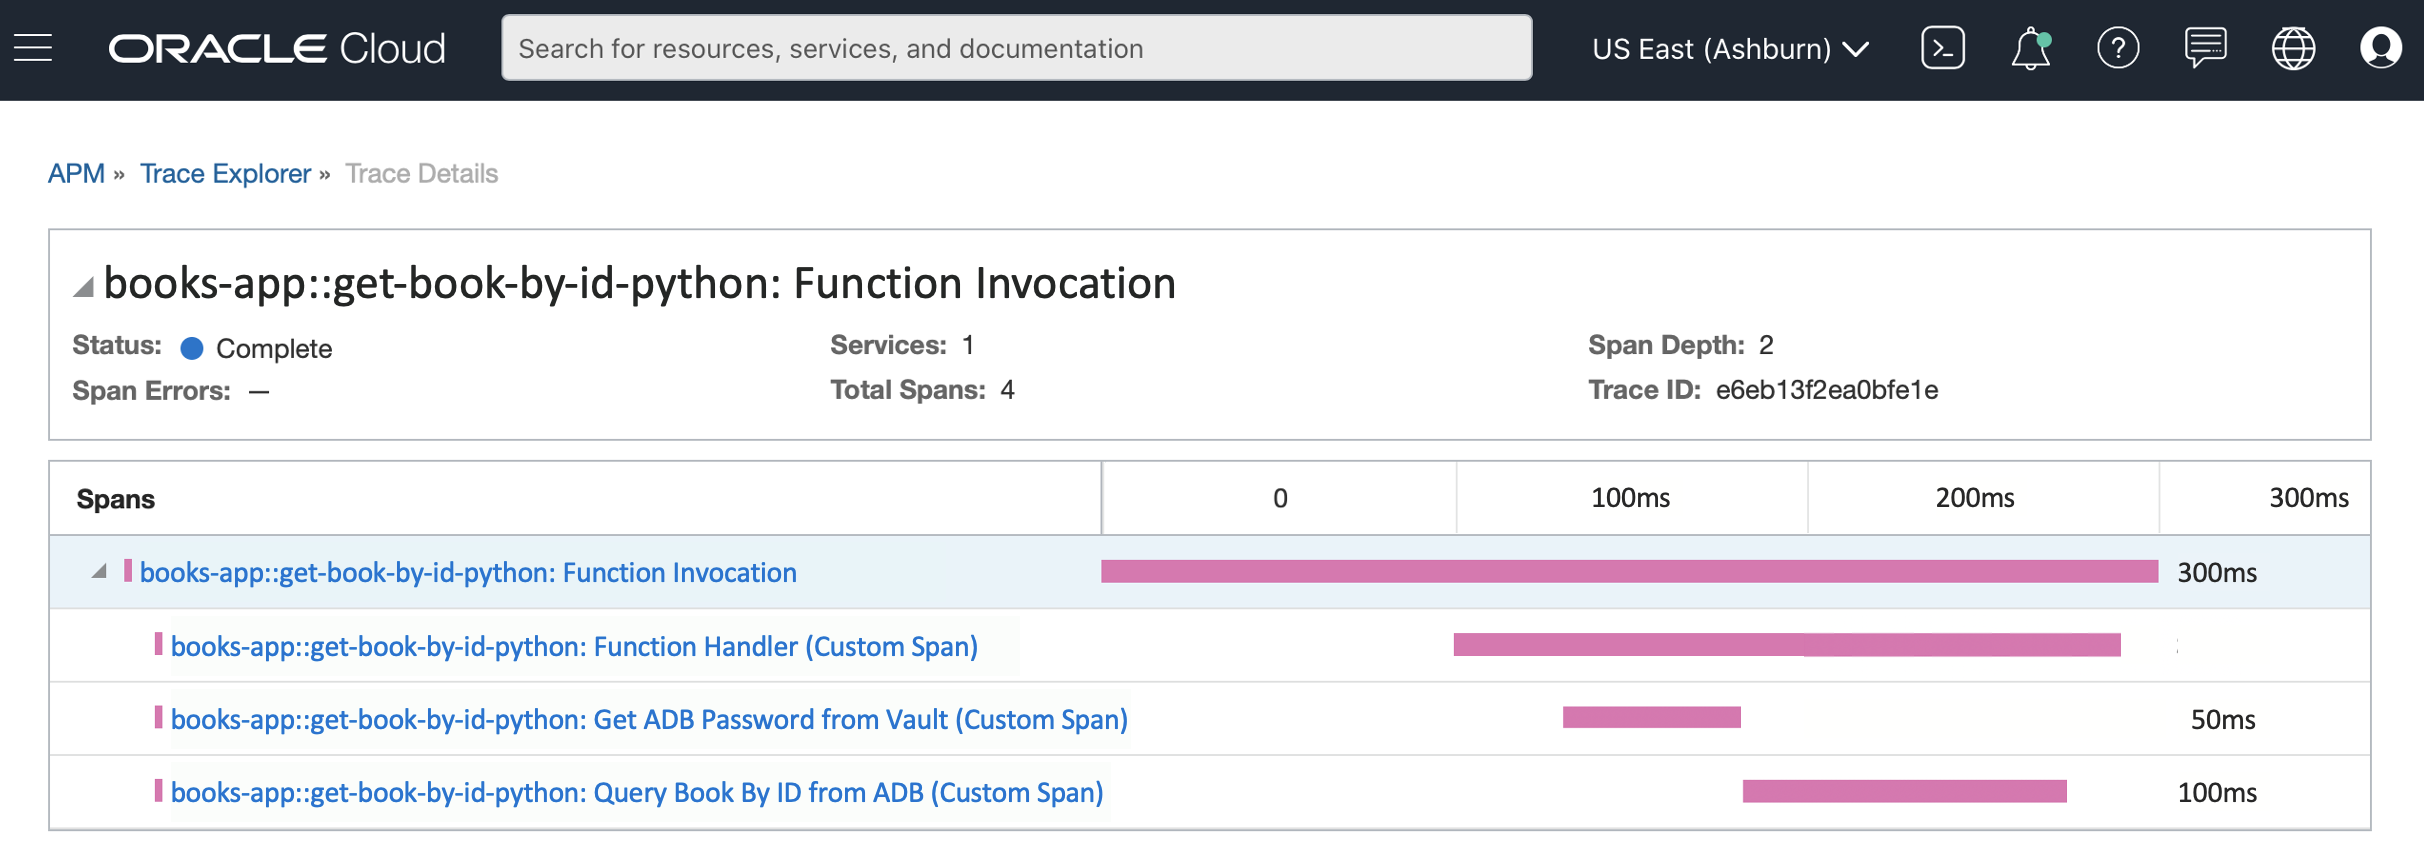Open the chat support icon
Screen dimensions: 2424x856
(x=2205, y=48)
